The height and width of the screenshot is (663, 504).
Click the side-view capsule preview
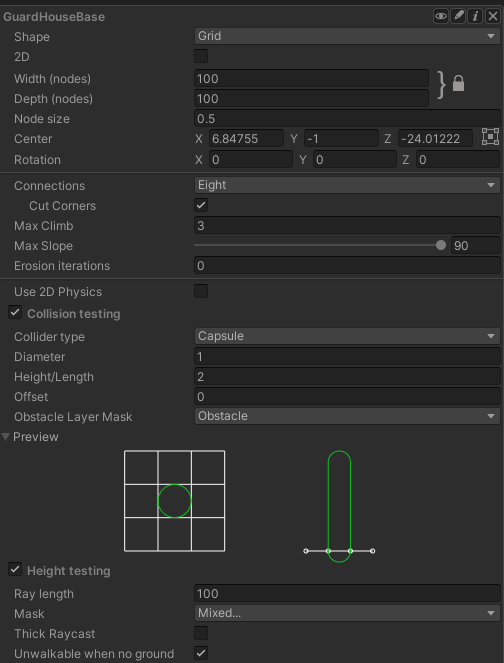pos(339,507)
